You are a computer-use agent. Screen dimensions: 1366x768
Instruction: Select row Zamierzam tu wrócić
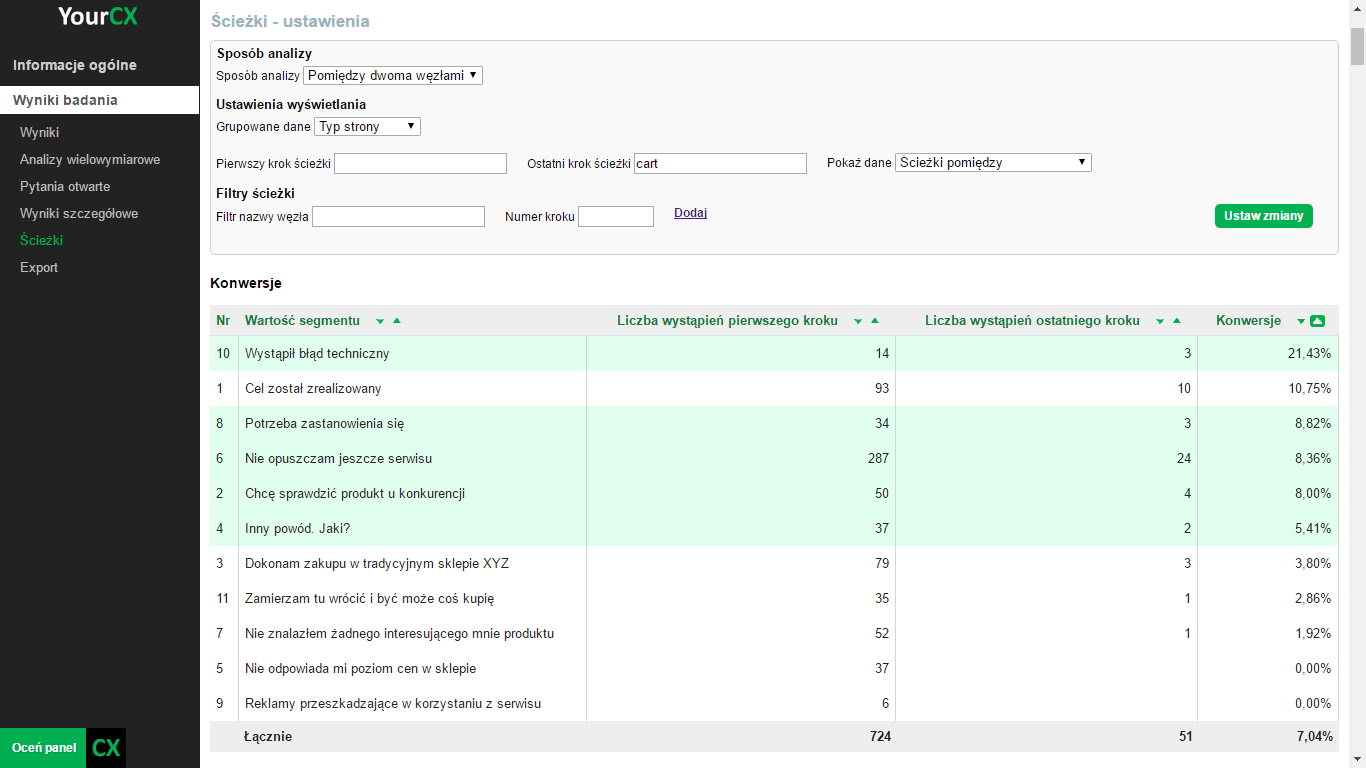774,598
